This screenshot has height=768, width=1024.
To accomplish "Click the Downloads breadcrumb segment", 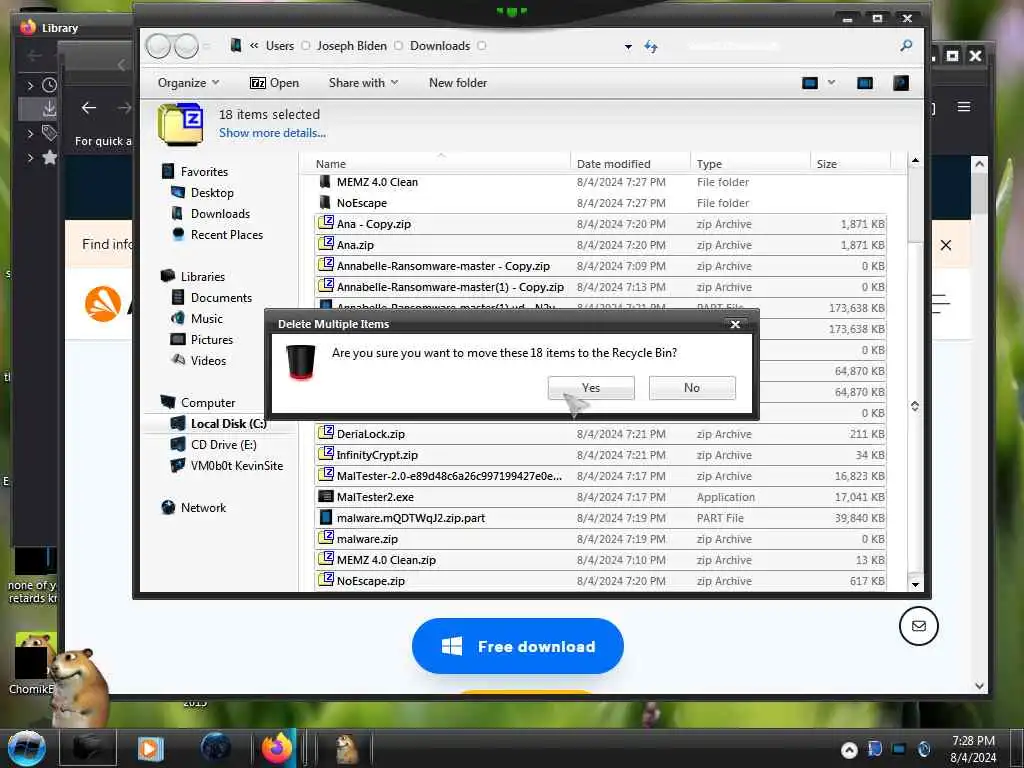I will point(440,46).
